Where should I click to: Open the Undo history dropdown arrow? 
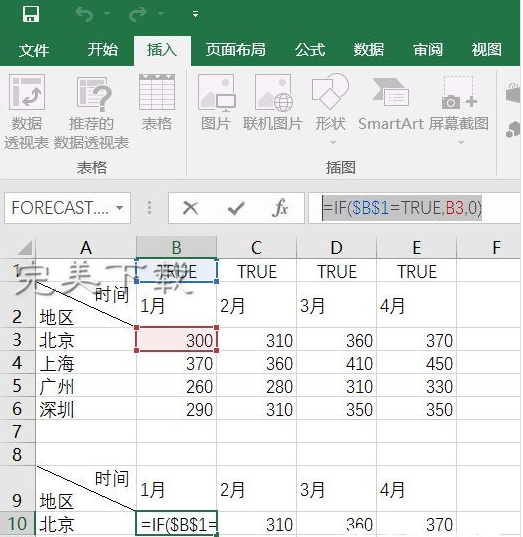pyautogui.click(x=107, y=14)
